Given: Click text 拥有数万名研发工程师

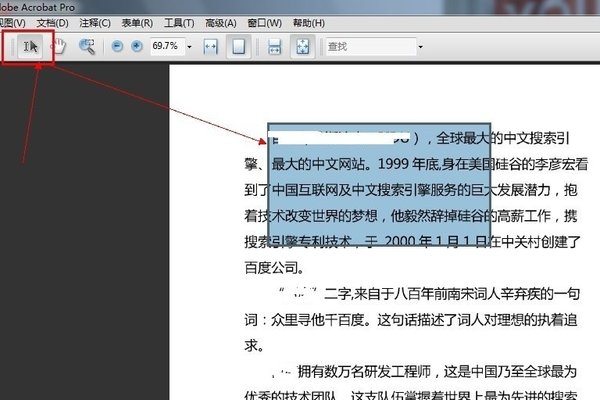Looking at the screenshot, I should [364, 371].
